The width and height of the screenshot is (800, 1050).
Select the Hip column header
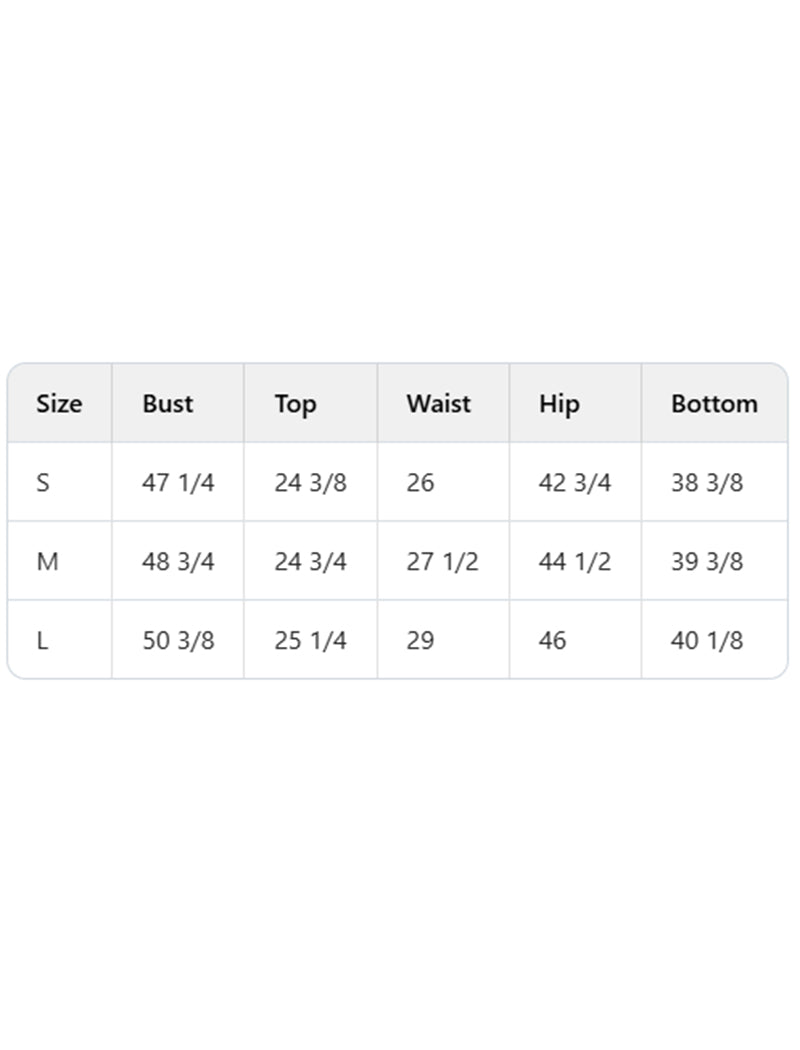tap(559, 404)
